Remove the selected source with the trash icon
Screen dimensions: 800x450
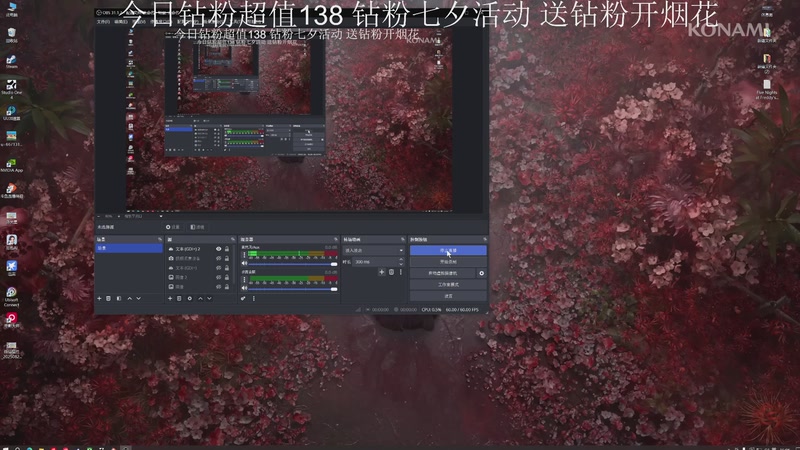click(x=179, y=298)
